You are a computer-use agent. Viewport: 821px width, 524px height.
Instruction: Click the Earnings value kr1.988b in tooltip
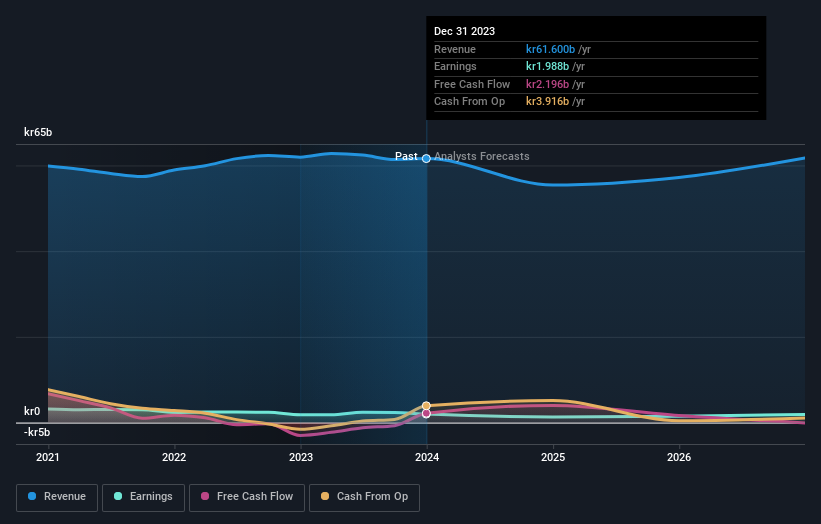pyautogui.click(x=547, y=66)
